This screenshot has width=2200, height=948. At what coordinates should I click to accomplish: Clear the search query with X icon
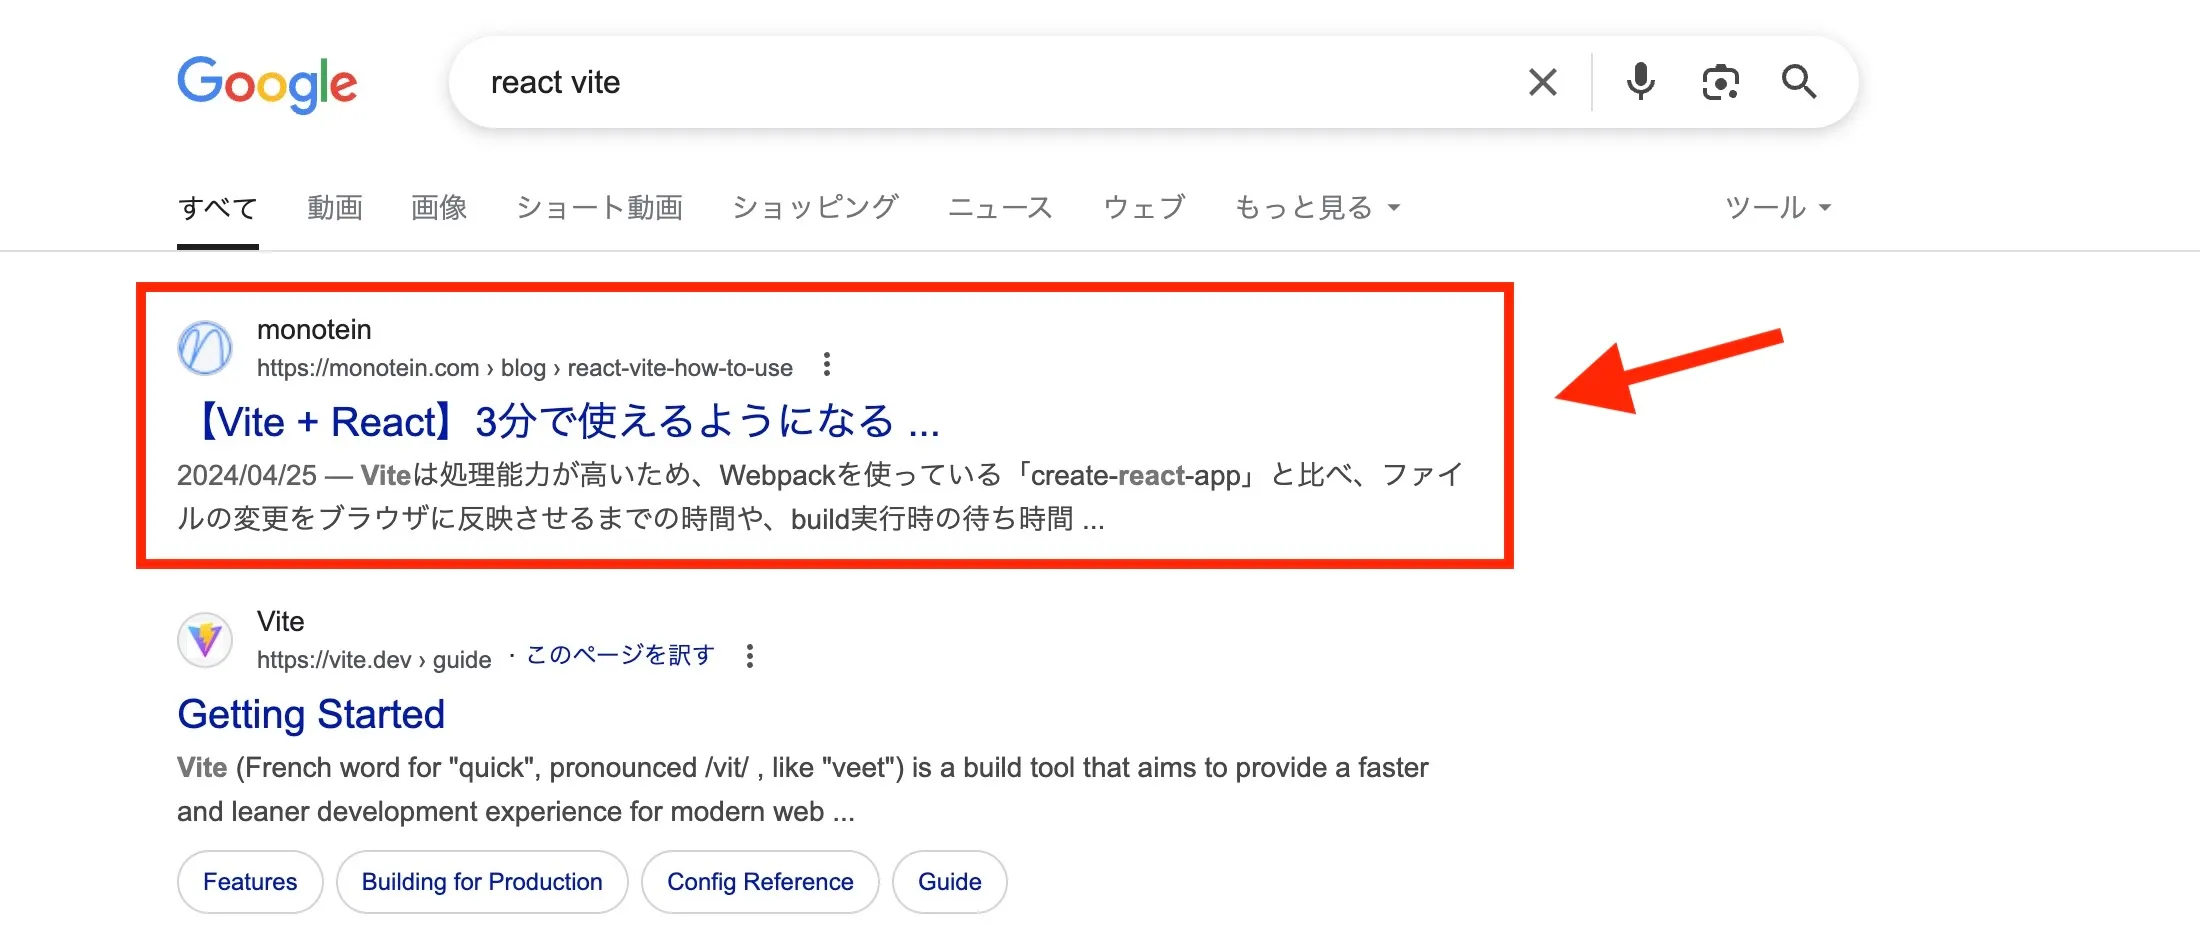tap(1543, 82)
